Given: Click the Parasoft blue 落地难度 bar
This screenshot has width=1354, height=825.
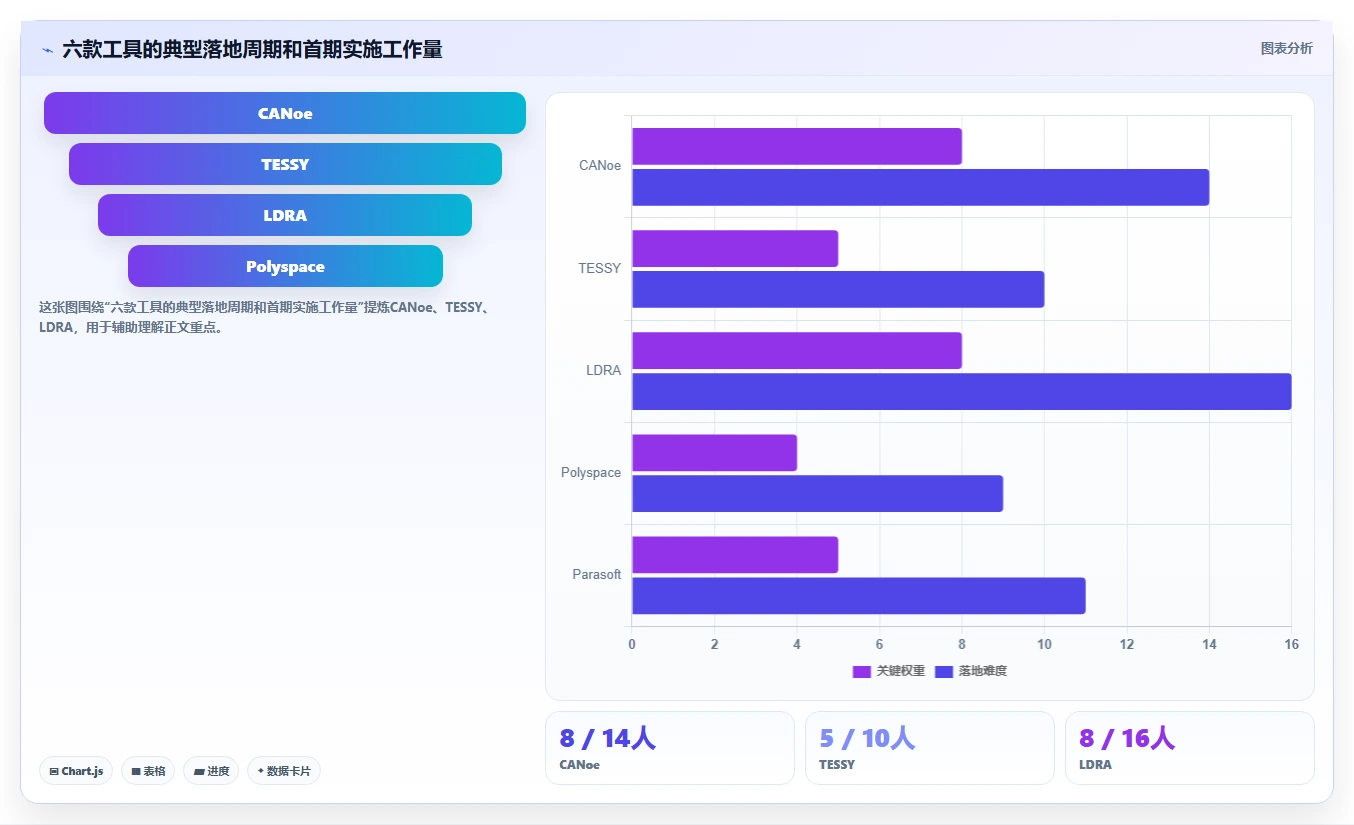Looking at the screenshot, I should coord(858,595).
